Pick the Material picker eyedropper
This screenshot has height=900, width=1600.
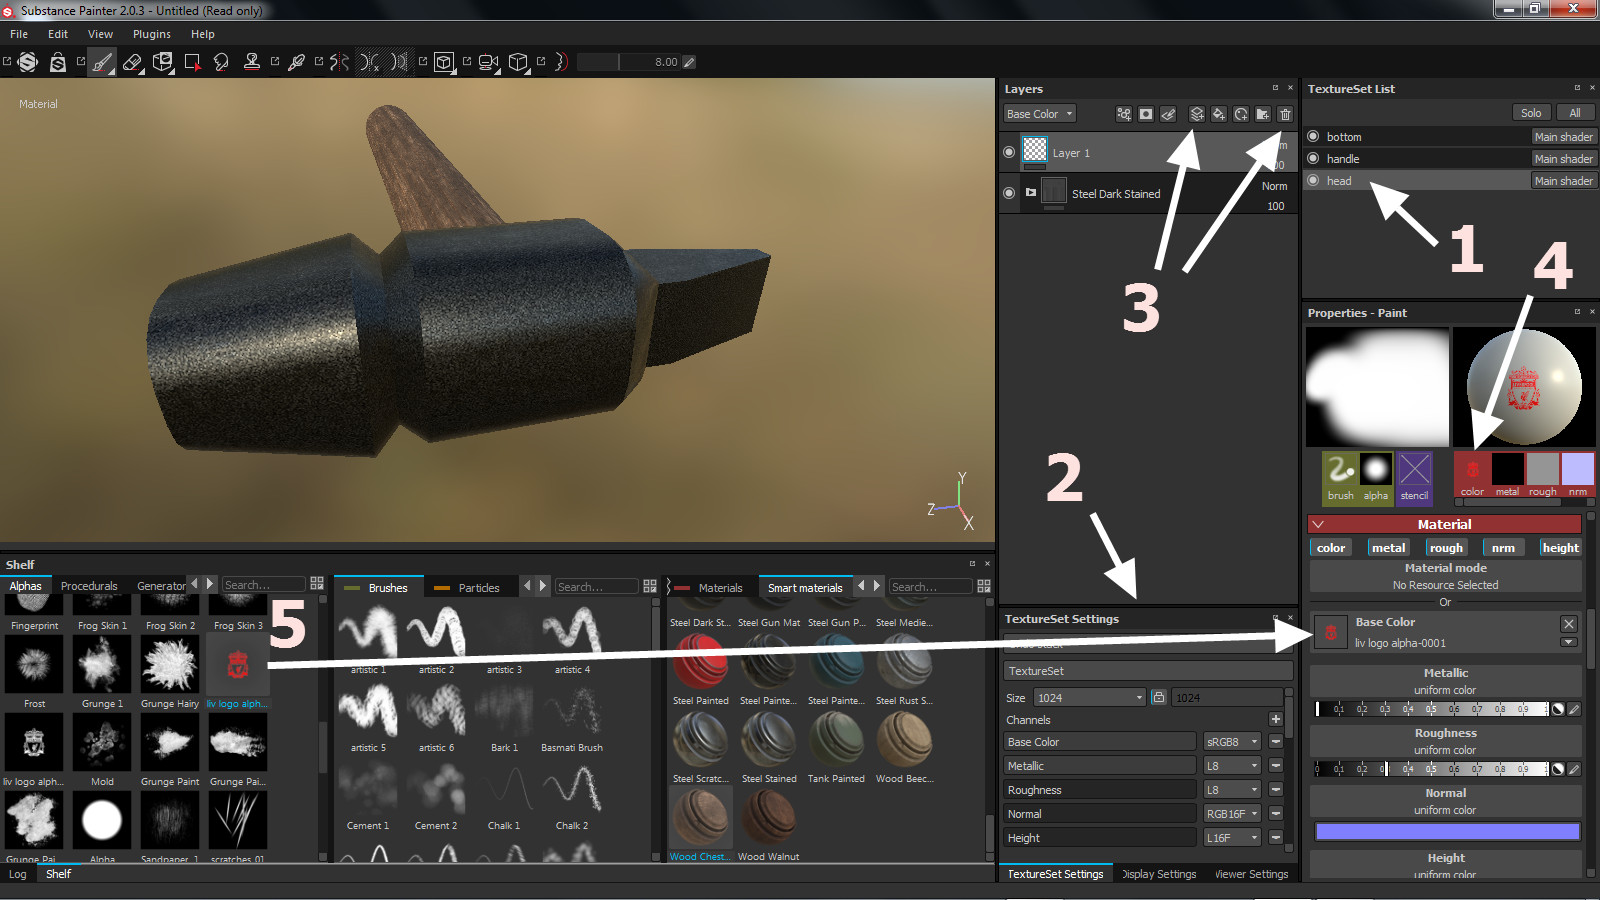(296, 62)
